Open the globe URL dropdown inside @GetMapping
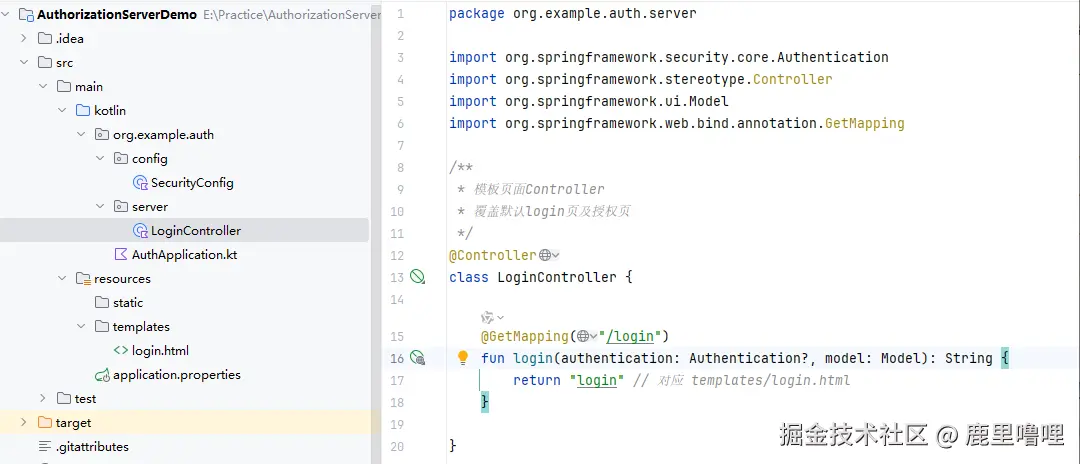 [x=587, y=336]
